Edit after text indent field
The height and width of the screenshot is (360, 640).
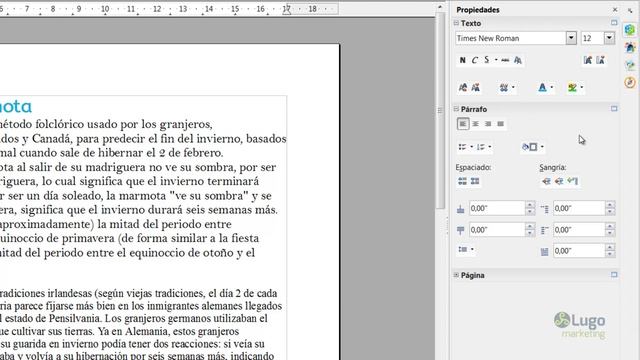579,230
